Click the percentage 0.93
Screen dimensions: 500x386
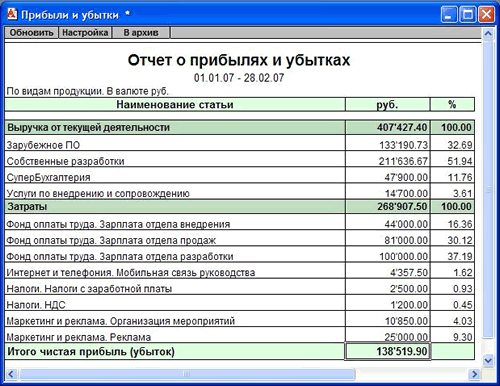pos(463,289)
